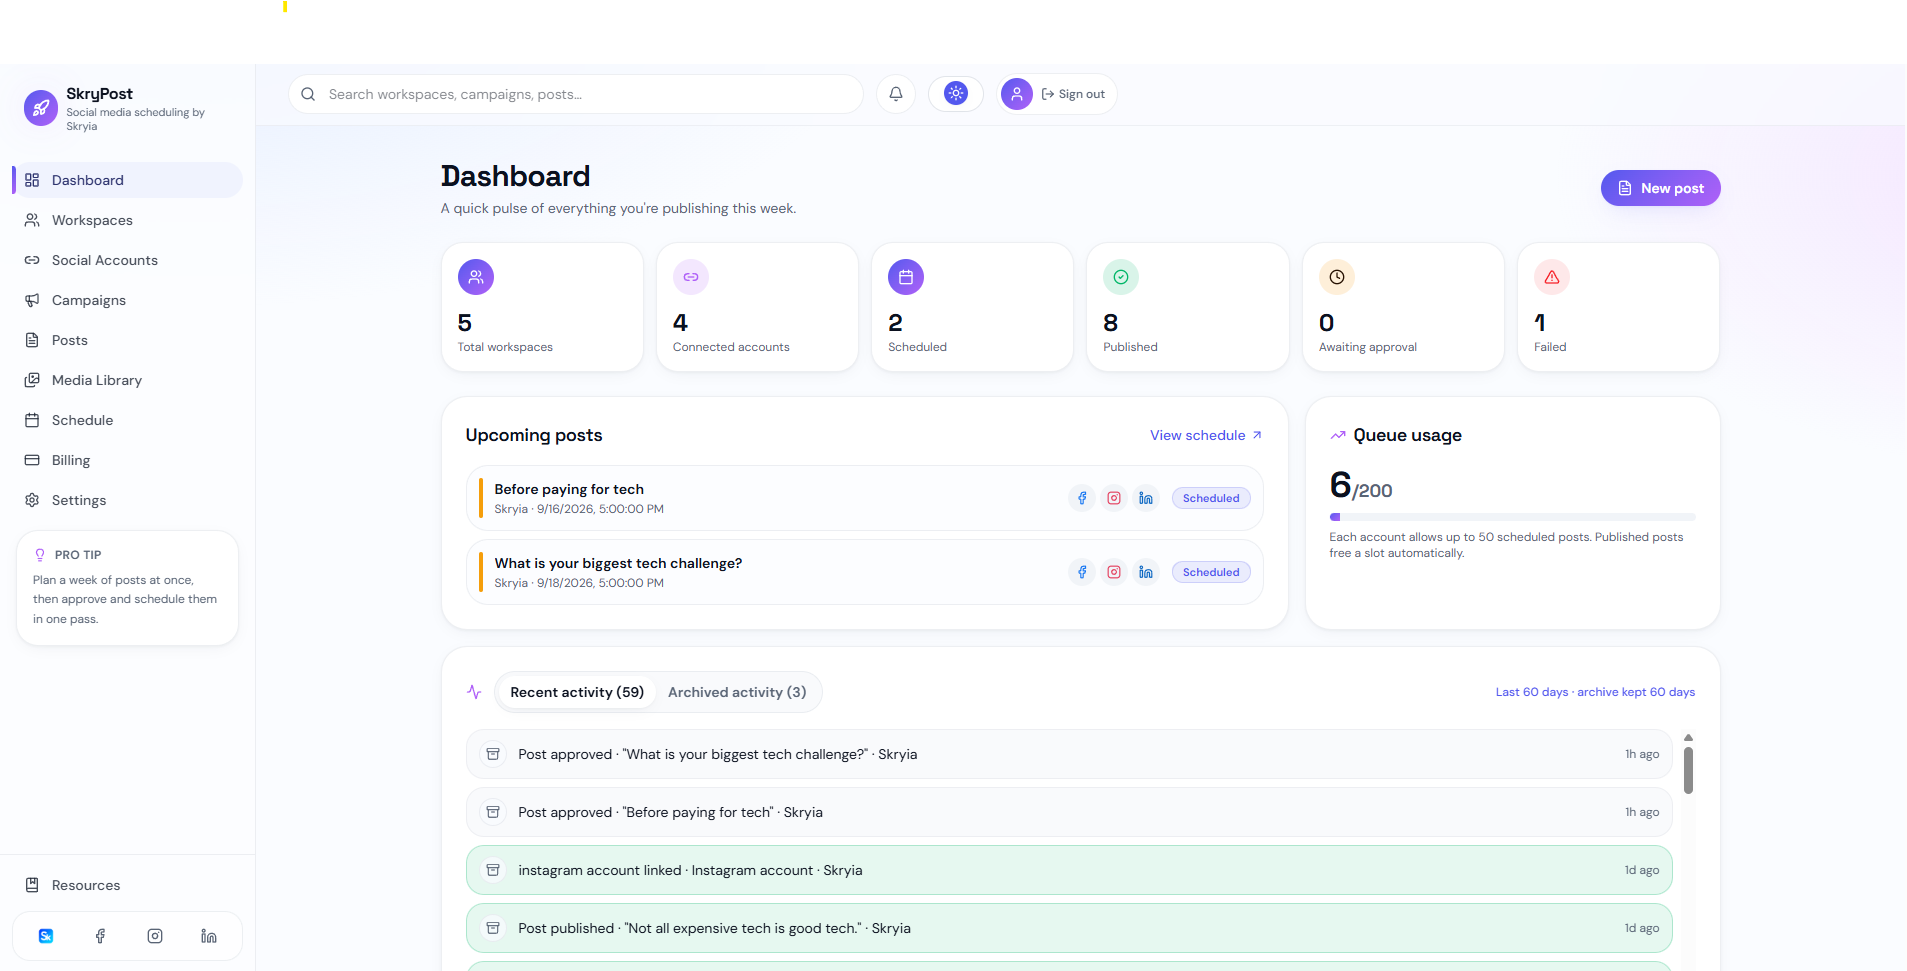The image size is (1907, 971).
Task: Open Resources in the sidebar
Action: [127, 885]
